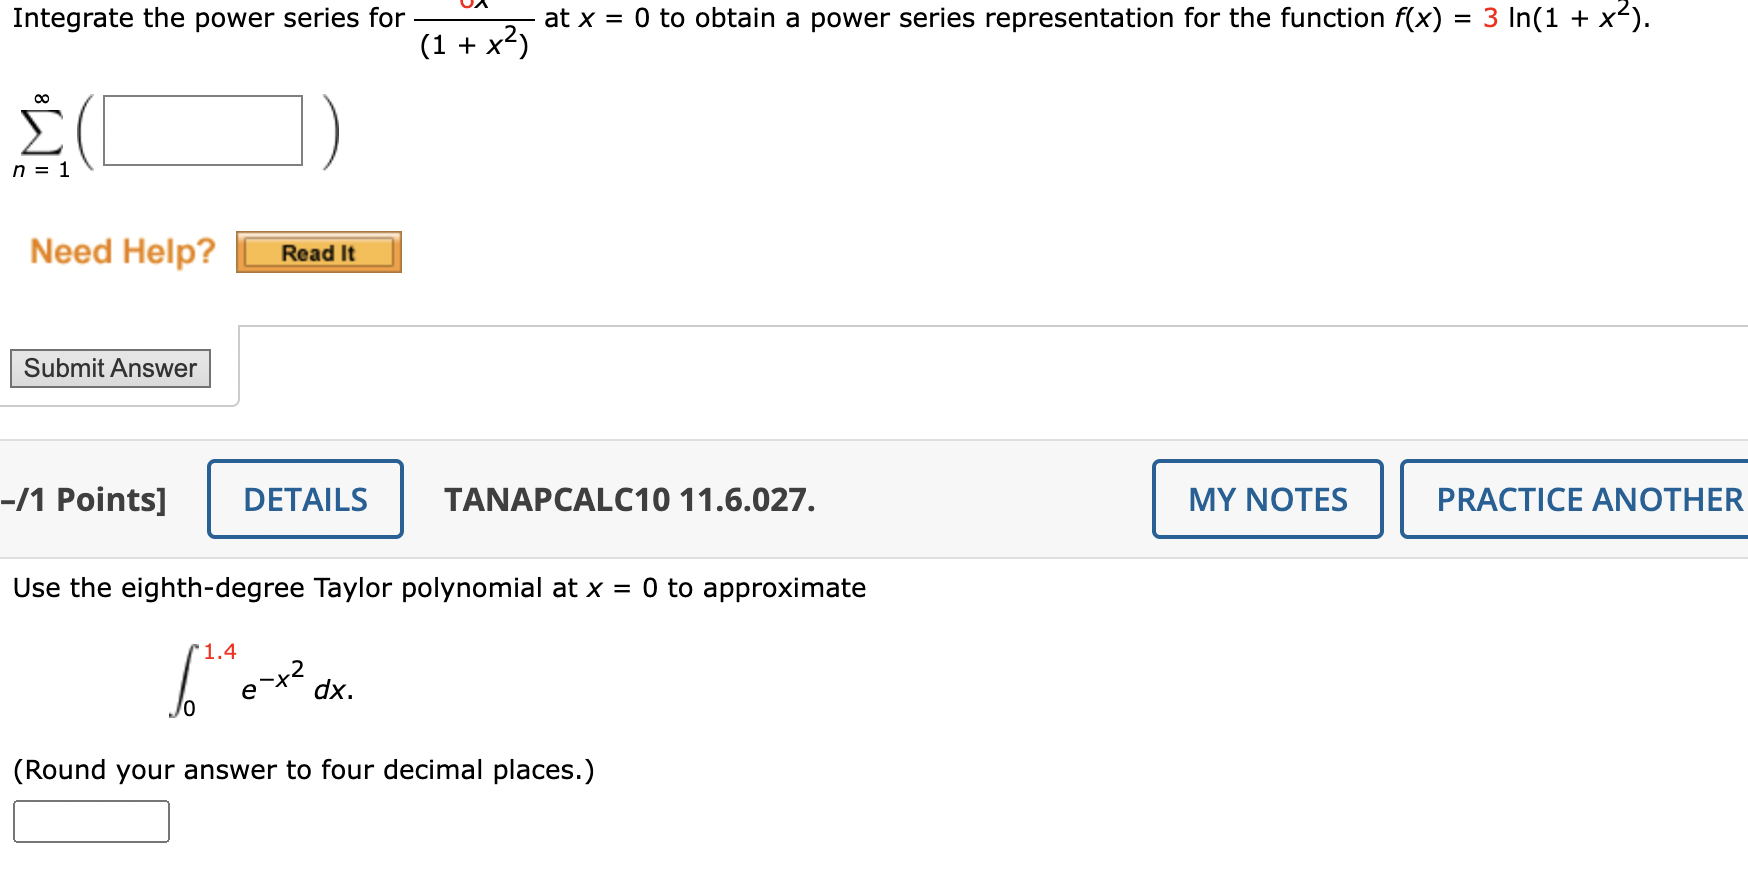Click the TANAPCALC10 11.6.027 problem title
The width and height of the screenshot is (1748, 880).
pos(628,500)
